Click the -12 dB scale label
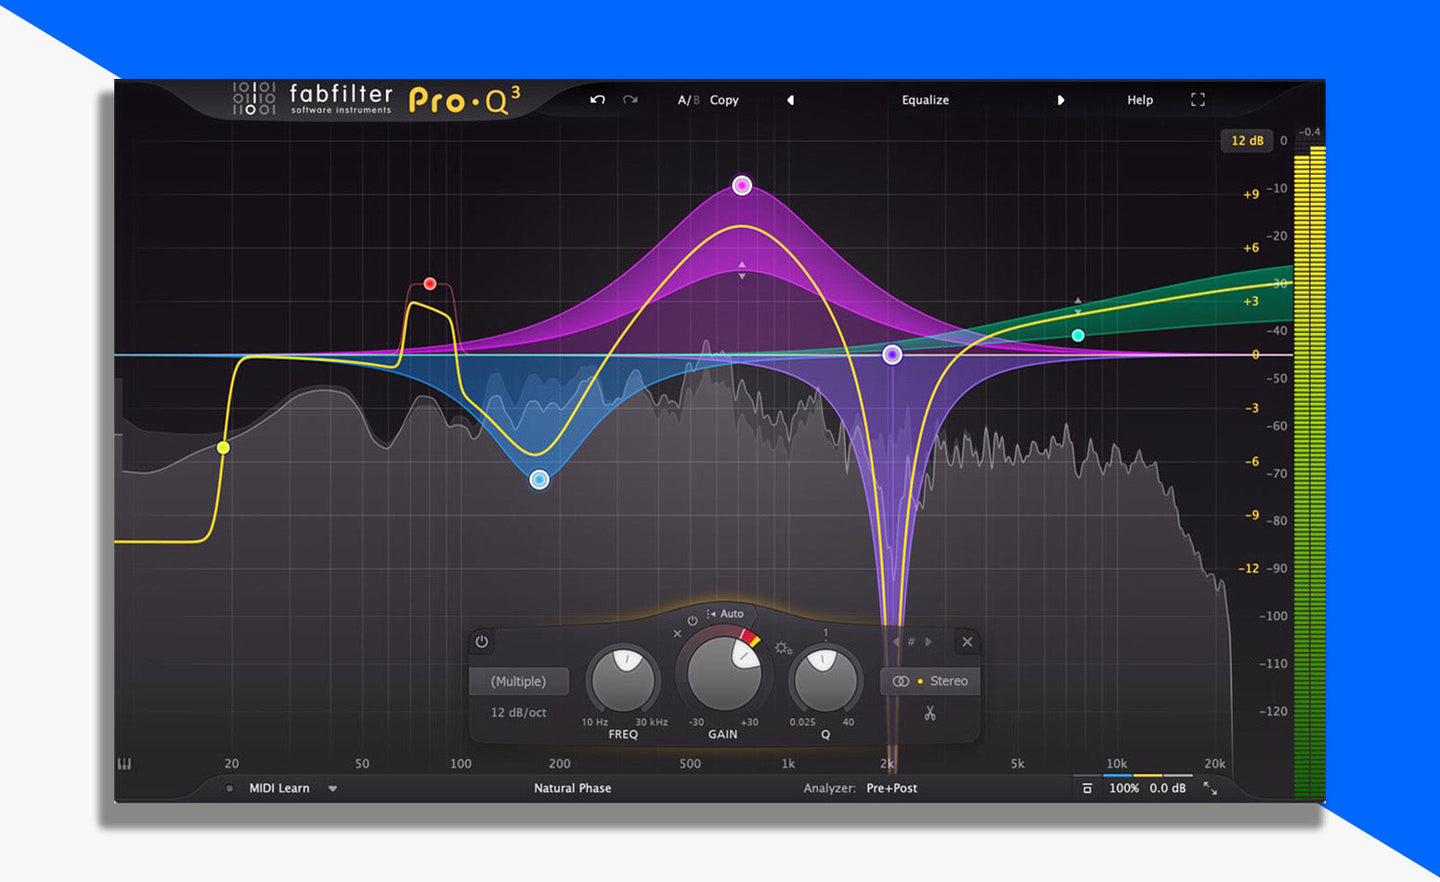1440x882 pixels. 1249,568
